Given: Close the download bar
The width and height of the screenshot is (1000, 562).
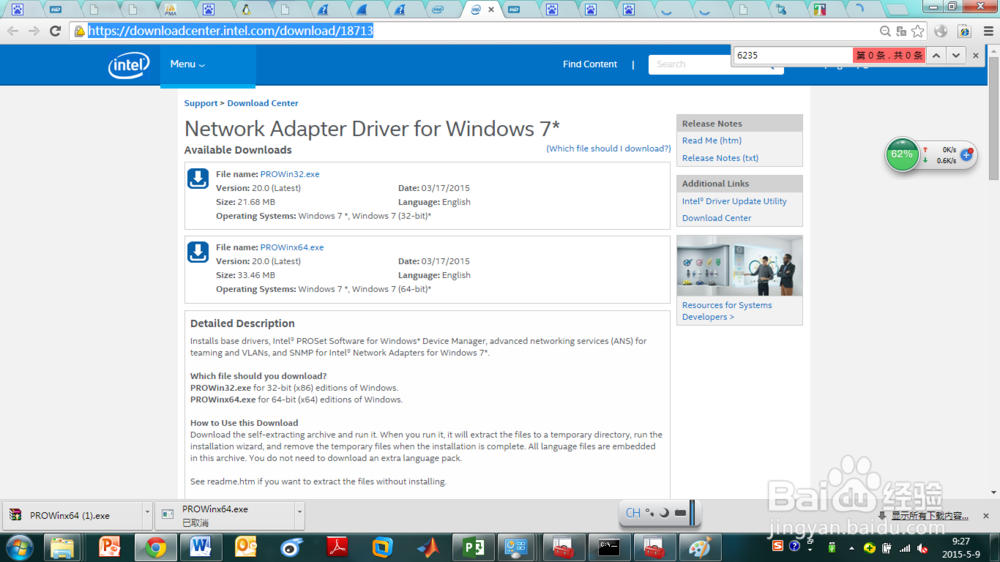Looking at the screenshot, I should [x=985, y=515].
